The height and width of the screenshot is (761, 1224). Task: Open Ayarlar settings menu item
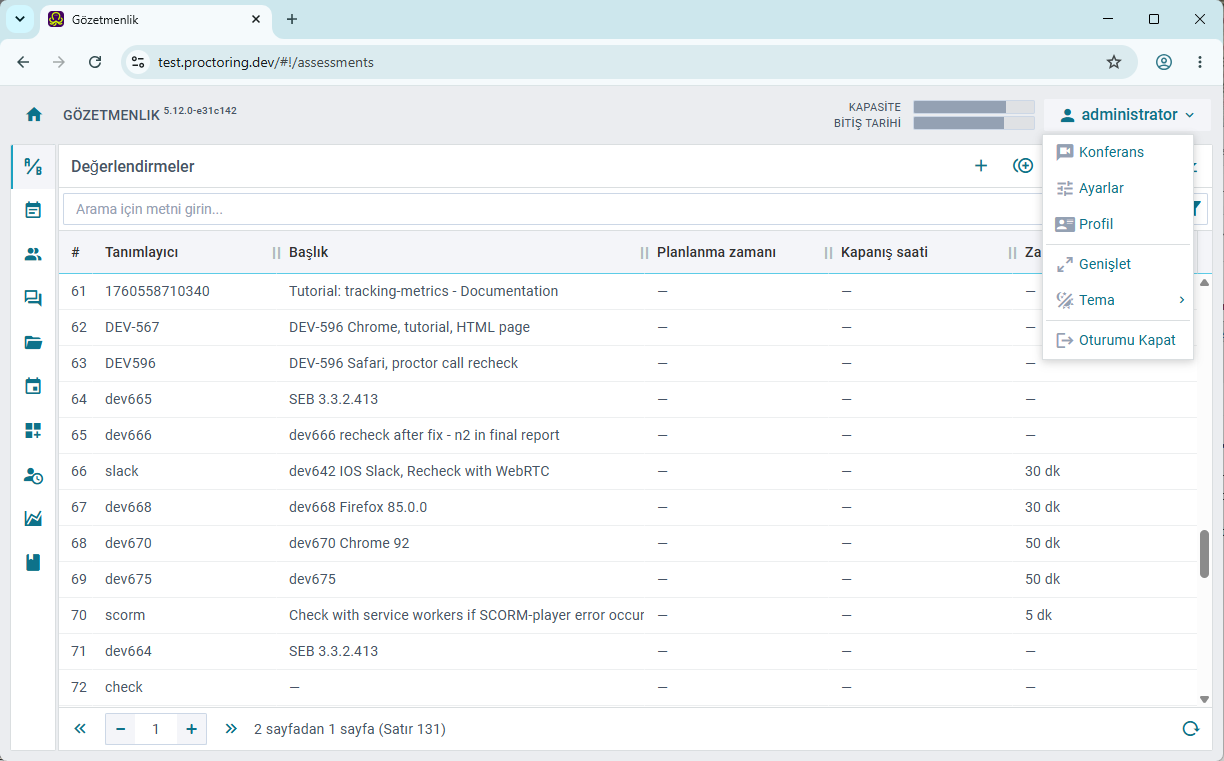click(x=1118, y=188)
